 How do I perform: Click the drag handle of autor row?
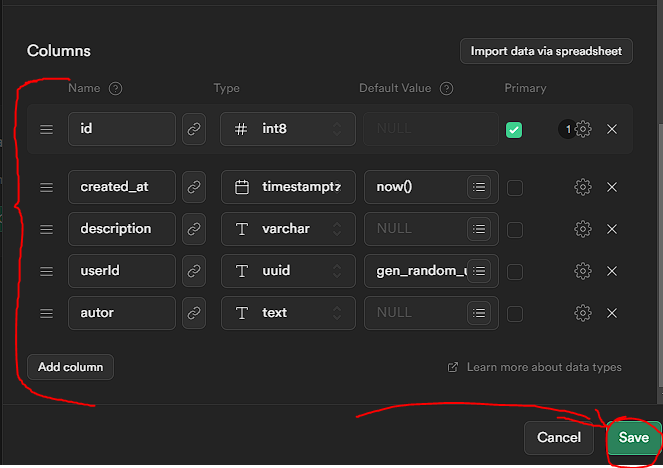click(x=47, y=313)
